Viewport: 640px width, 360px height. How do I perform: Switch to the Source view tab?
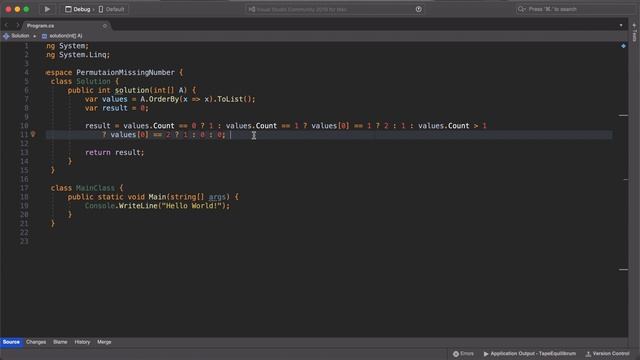11,342
